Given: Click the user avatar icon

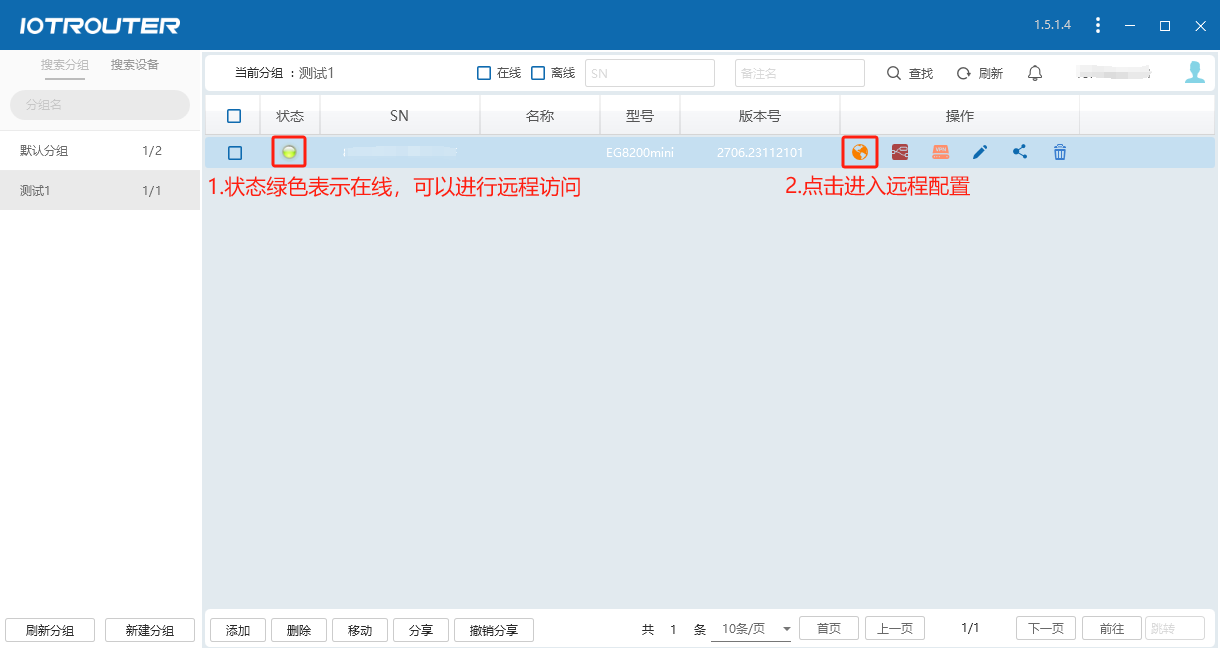Looking at the screenshot, I should point(1196,72).
